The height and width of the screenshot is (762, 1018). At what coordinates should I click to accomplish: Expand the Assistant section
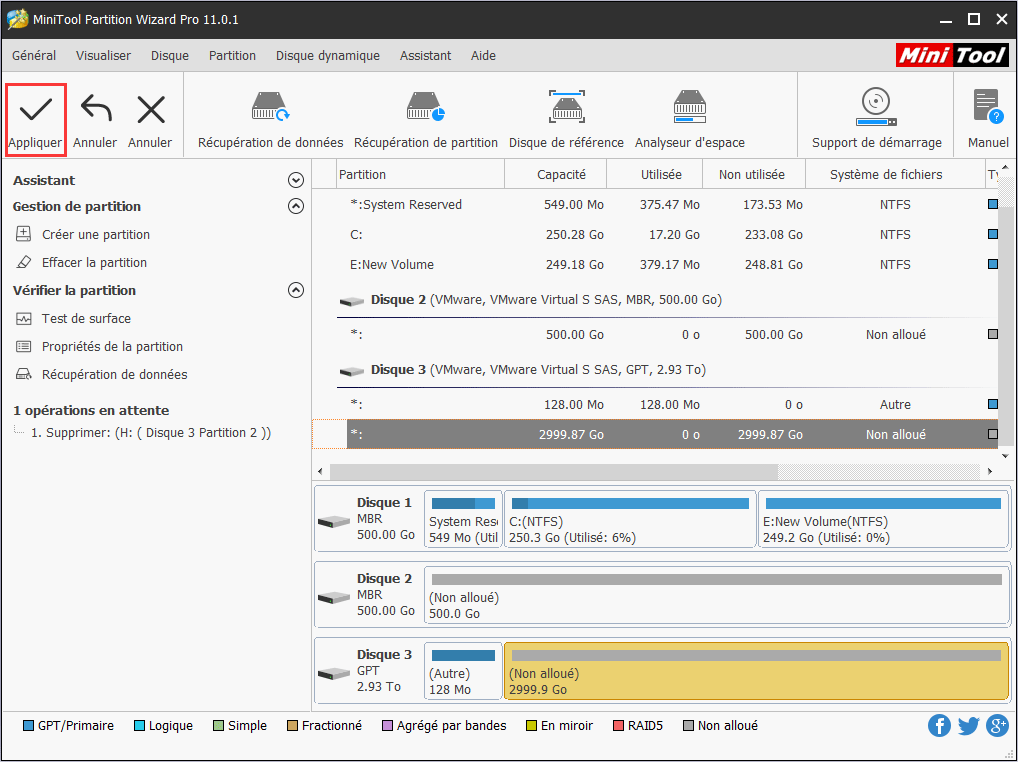point(295,181)
